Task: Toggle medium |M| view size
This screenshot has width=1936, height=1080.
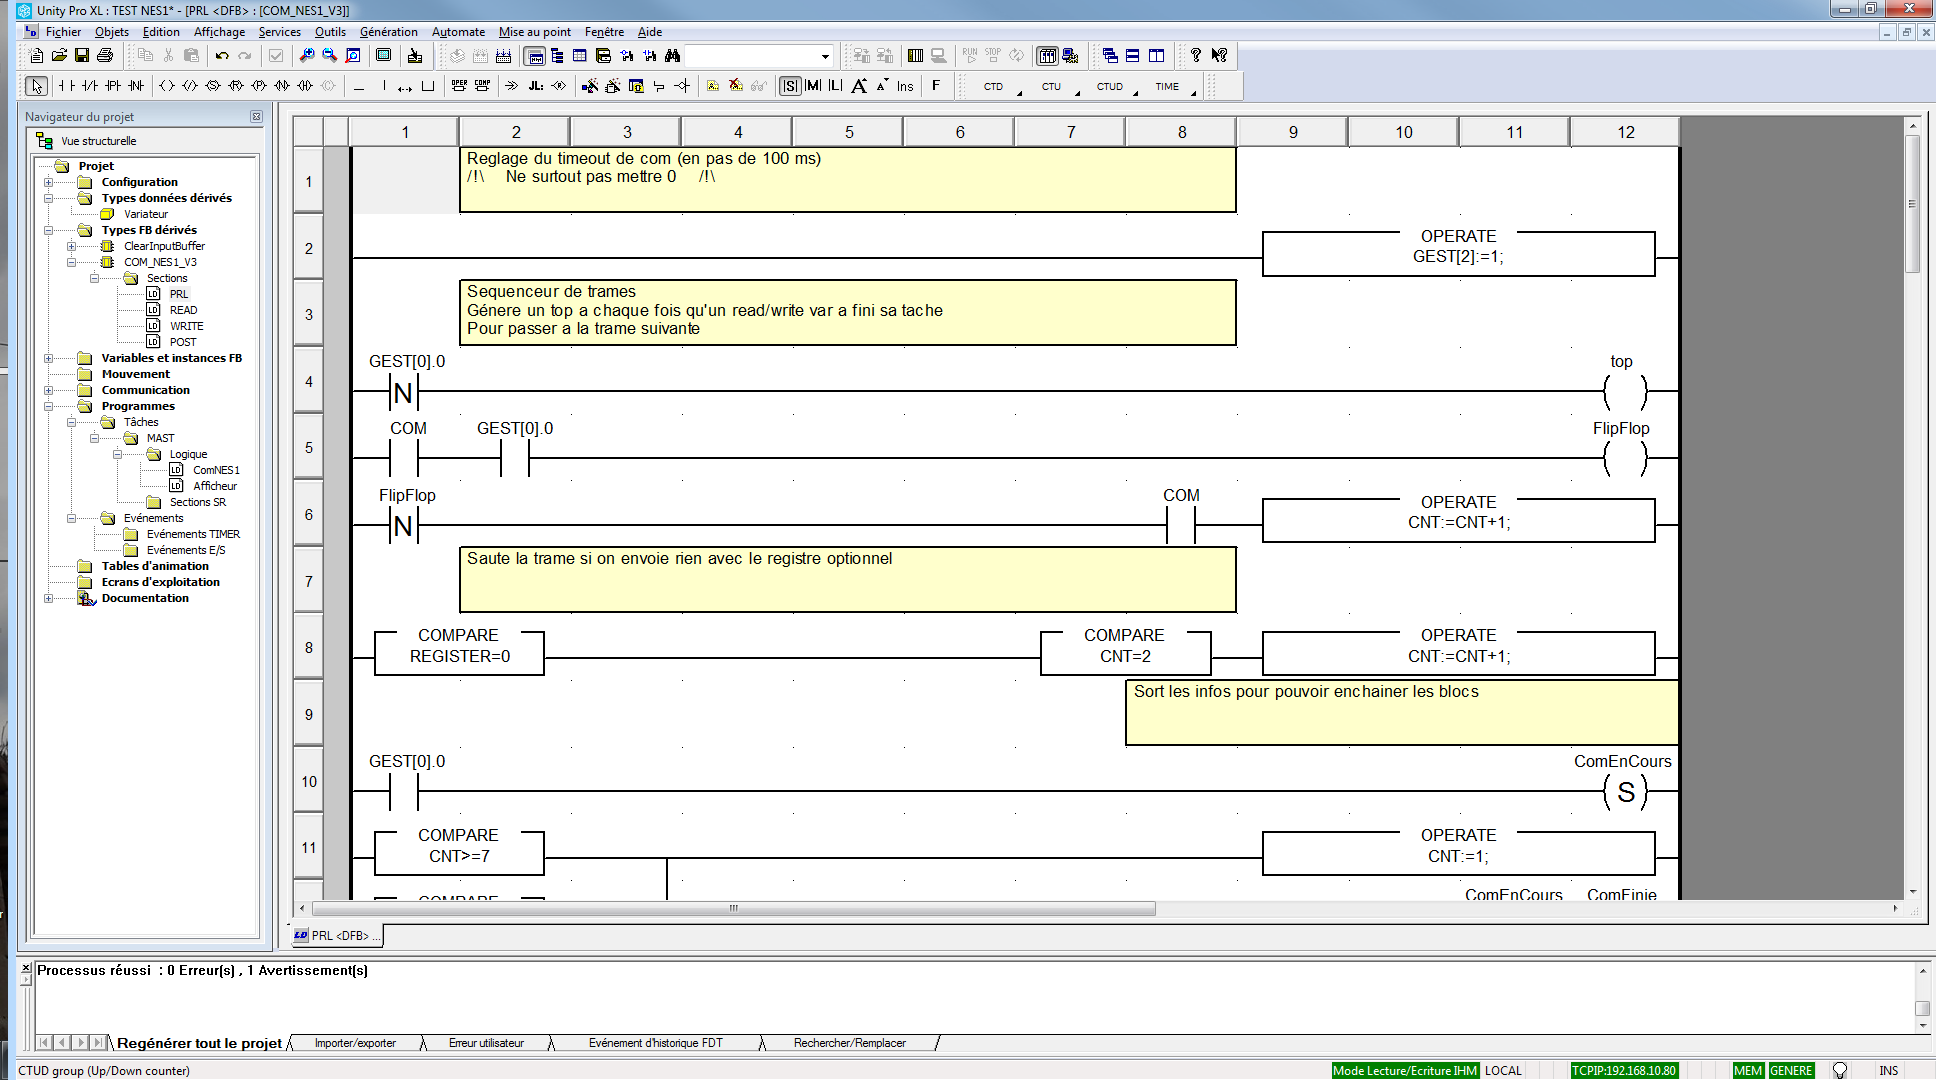Action: 813,86
